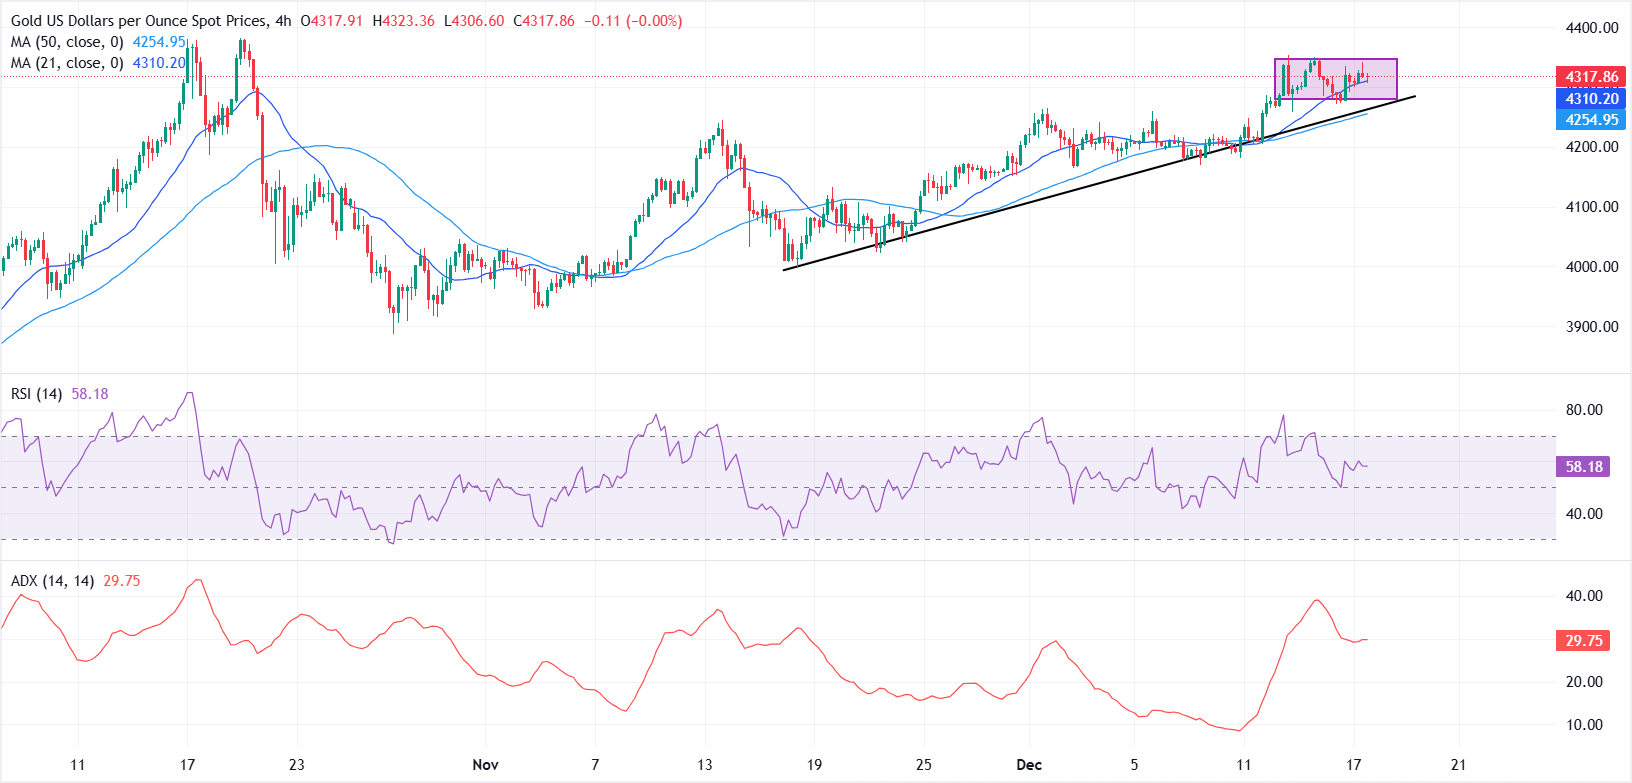Select the MA (50, close, 0) indicator legend
The height and width of the screenshot is (783, 1632).
(x=67, y=42)
